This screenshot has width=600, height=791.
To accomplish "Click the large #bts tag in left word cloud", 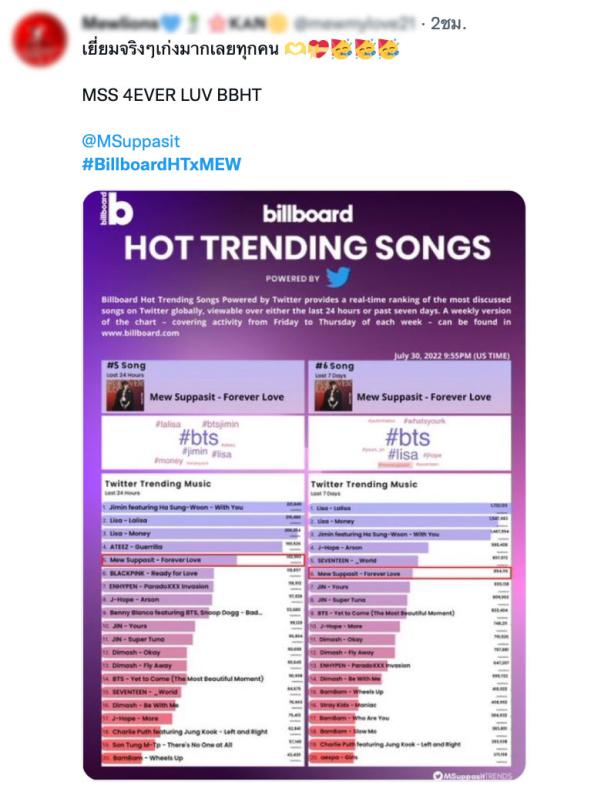I will click(199, 437).
